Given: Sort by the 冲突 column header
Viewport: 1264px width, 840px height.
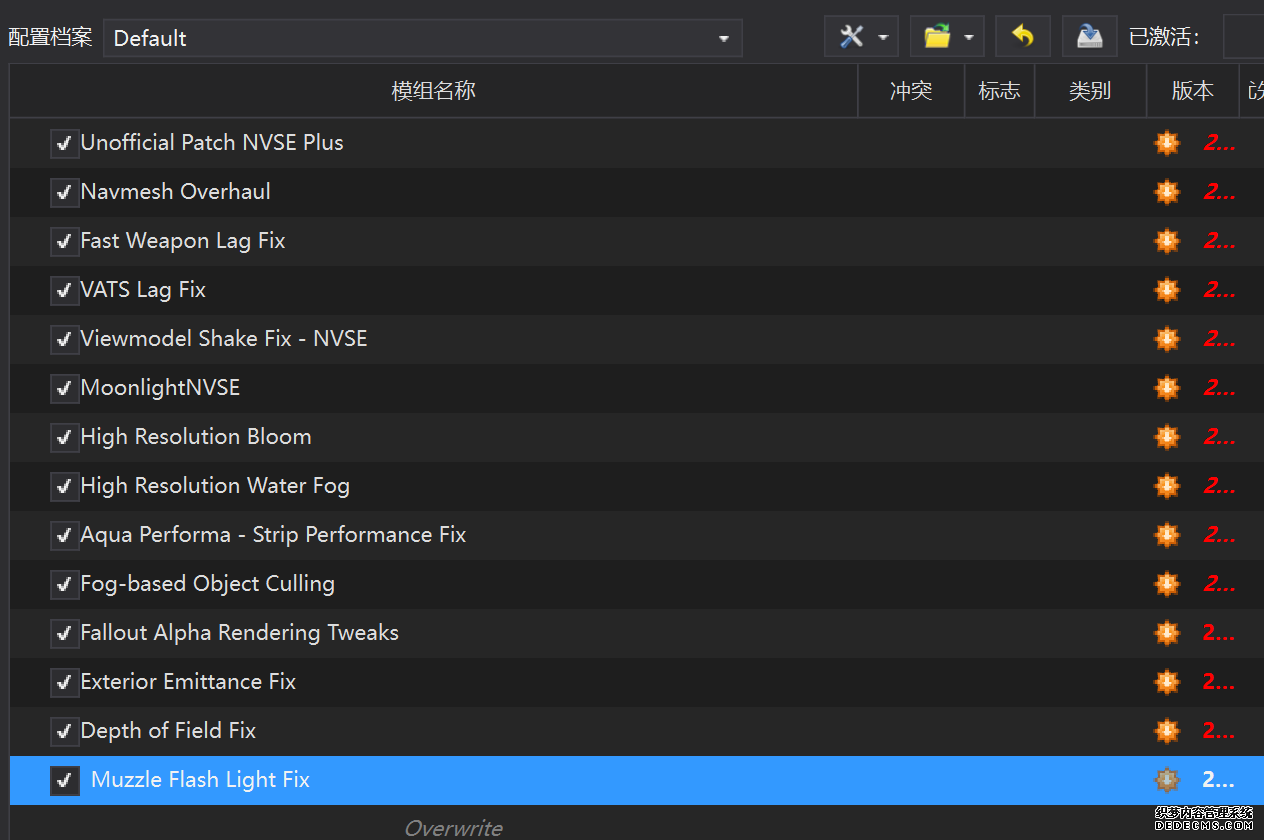Looking at the screenshot, I should pos(911,91).
